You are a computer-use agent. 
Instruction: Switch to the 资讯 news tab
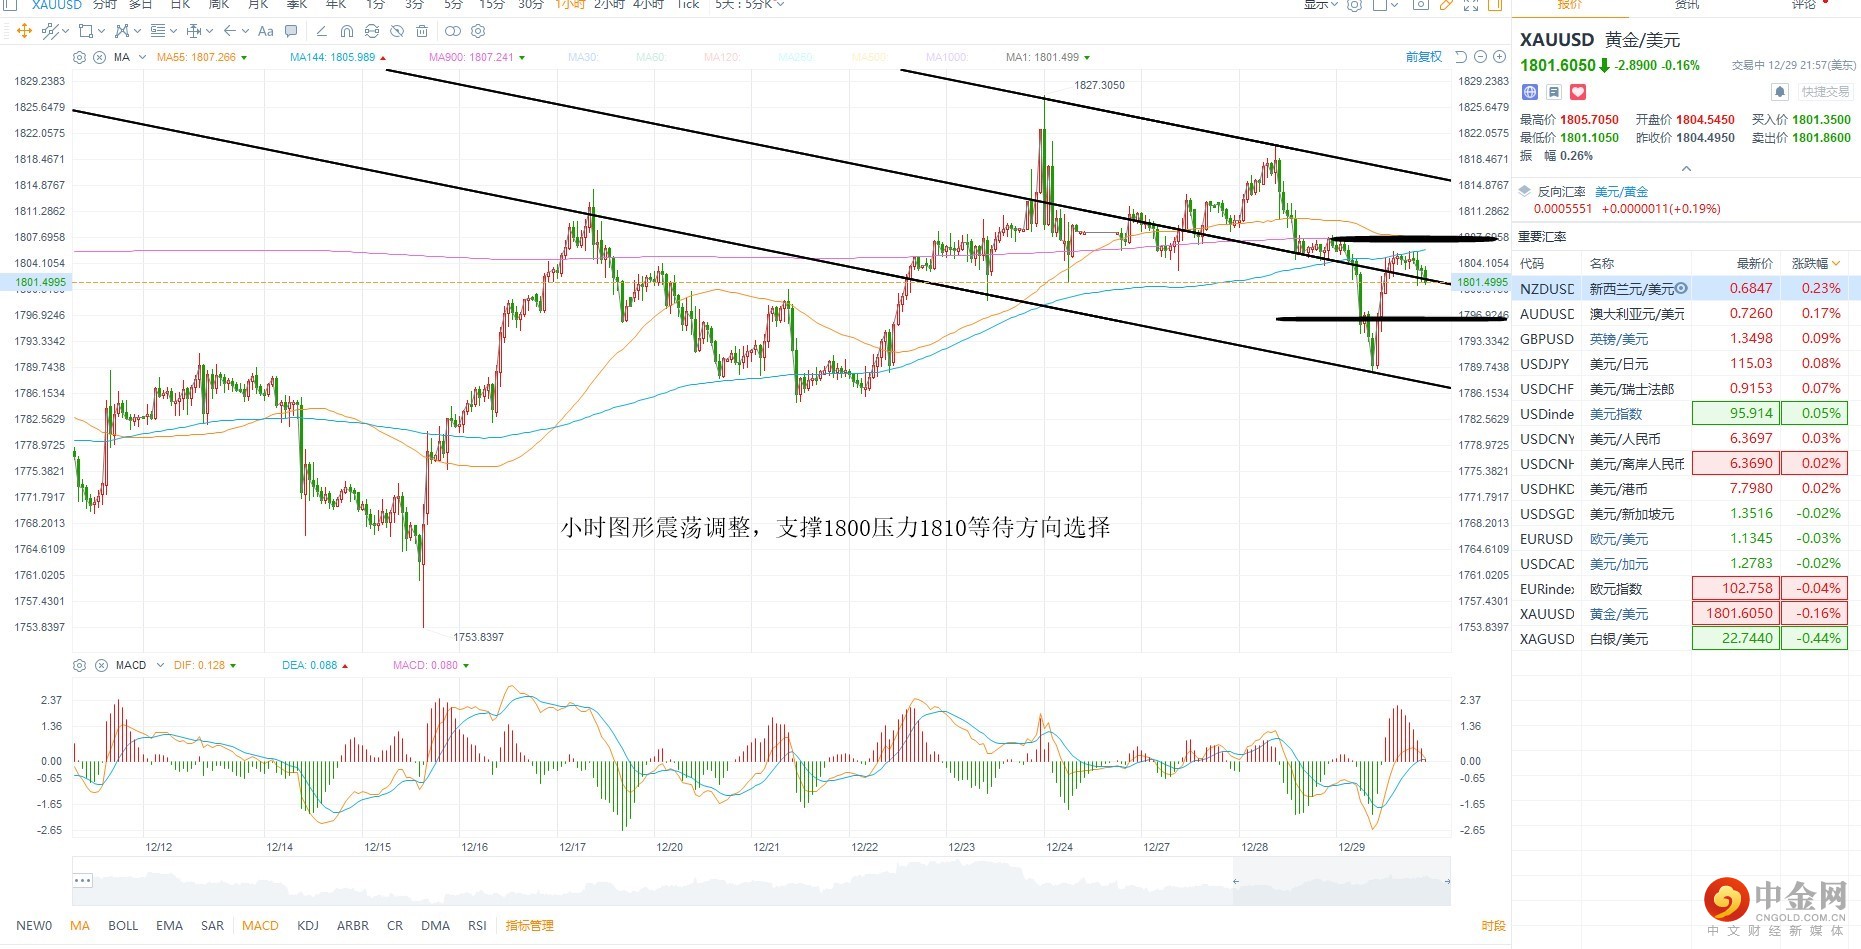pos(1687,5)
